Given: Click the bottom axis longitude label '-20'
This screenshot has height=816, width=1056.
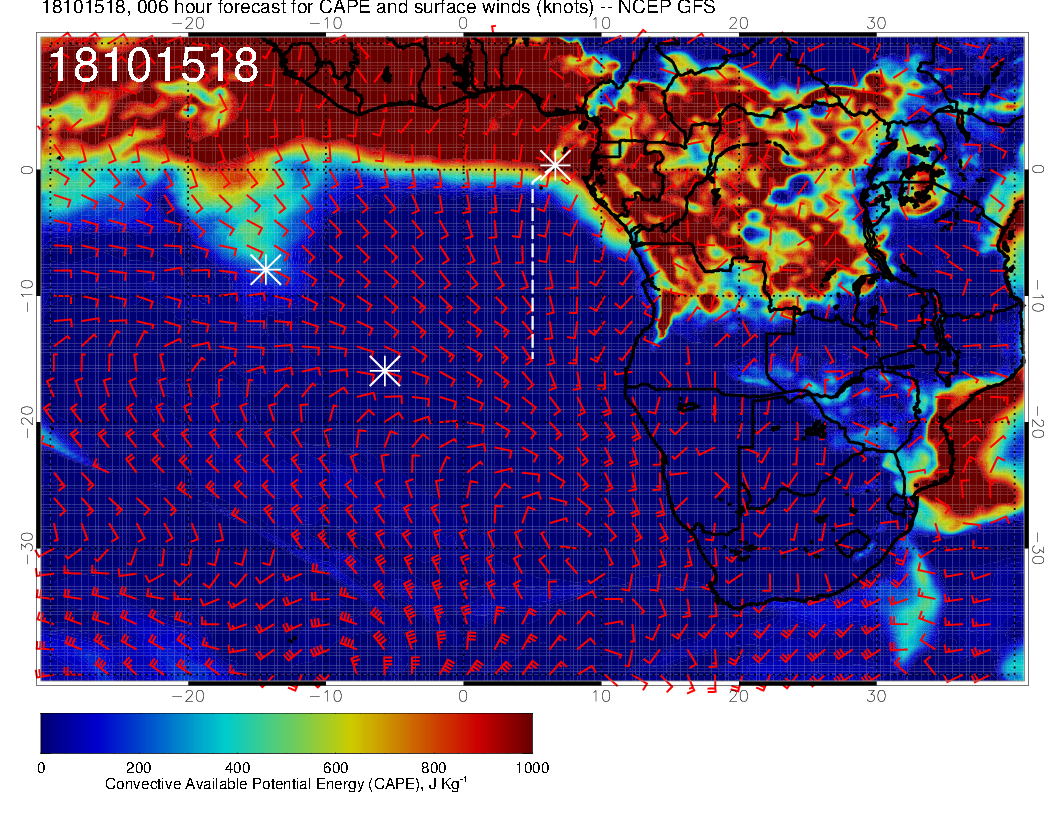Looking at the screenshot, I should coord(188,696).
